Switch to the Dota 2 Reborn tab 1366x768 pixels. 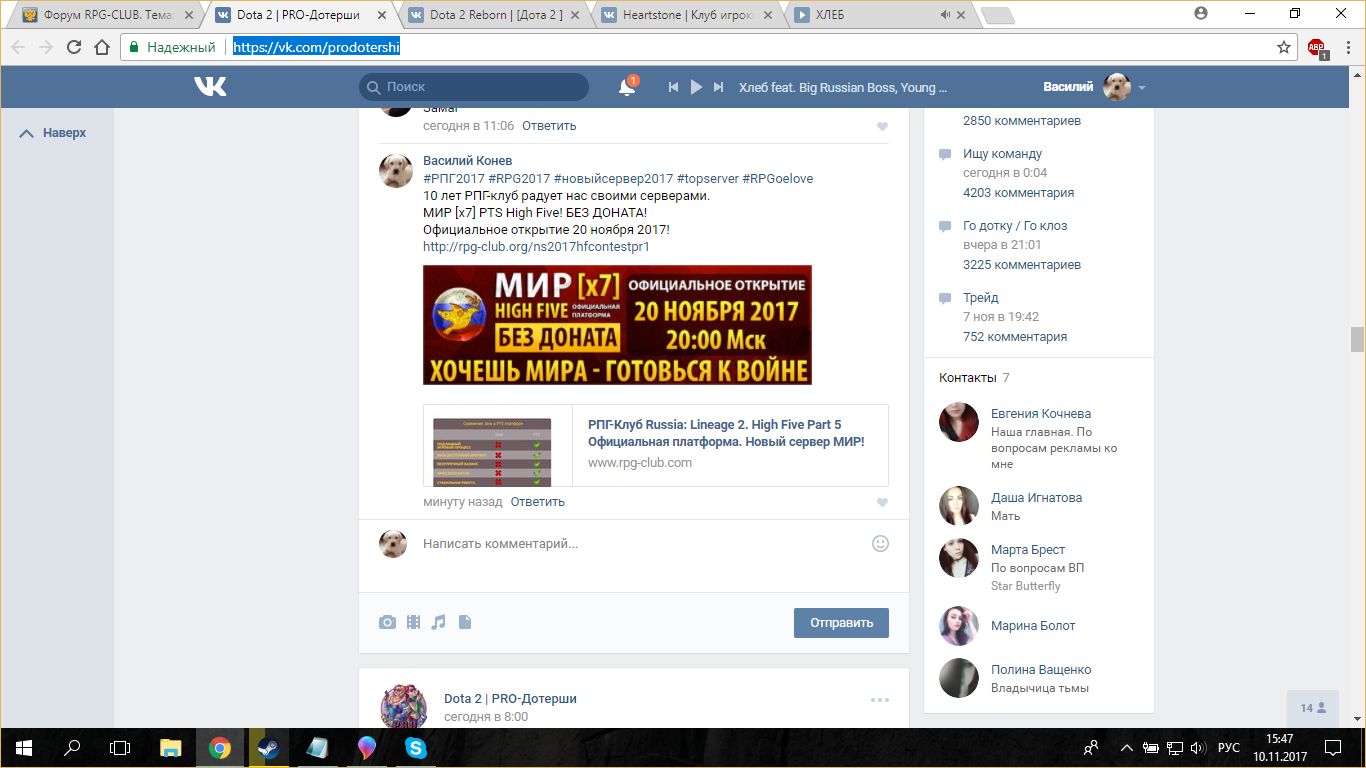tap(496, 15)
